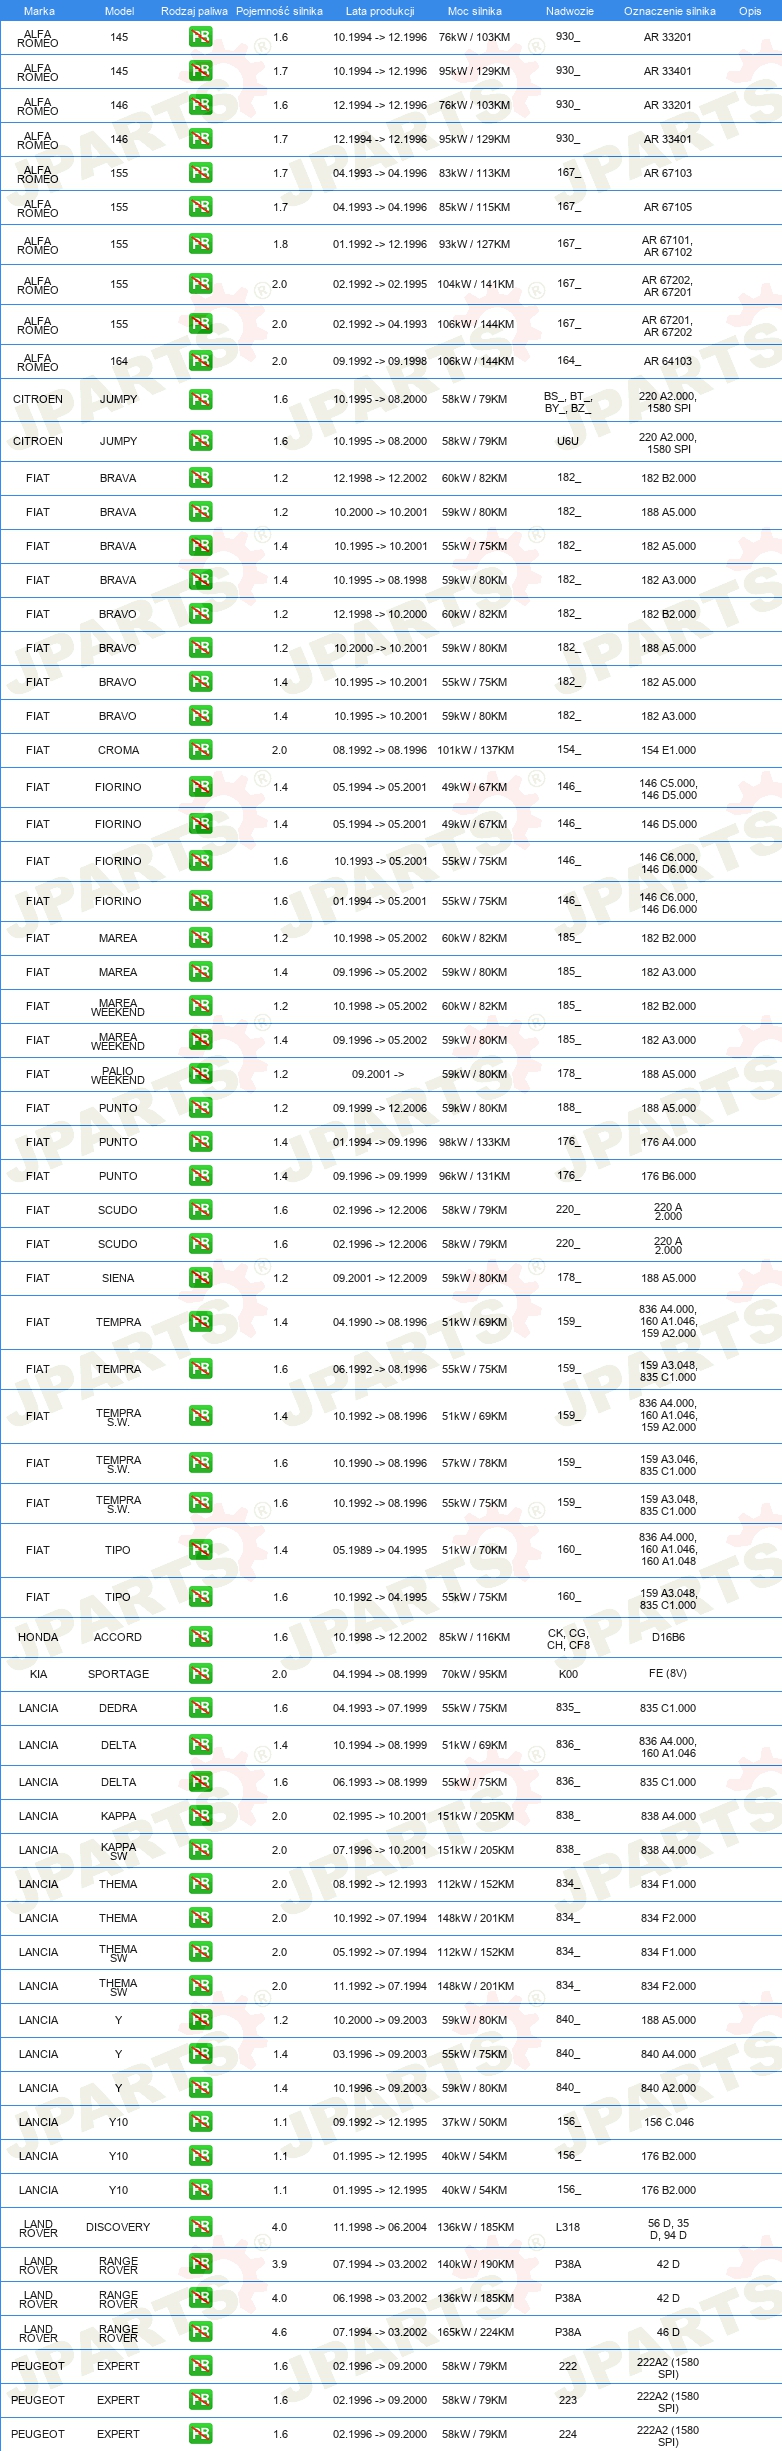Click the engine code AR 64103
Viewport: 782px width, 2451px height.
668,361
